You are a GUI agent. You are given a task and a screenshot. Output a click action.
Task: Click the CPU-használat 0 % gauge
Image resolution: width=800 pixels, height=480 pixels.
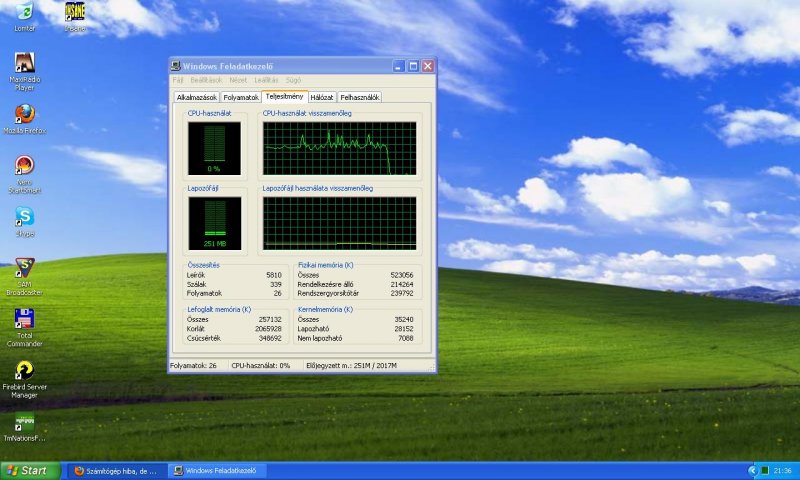pyautogui.click(x=214, y=148)
